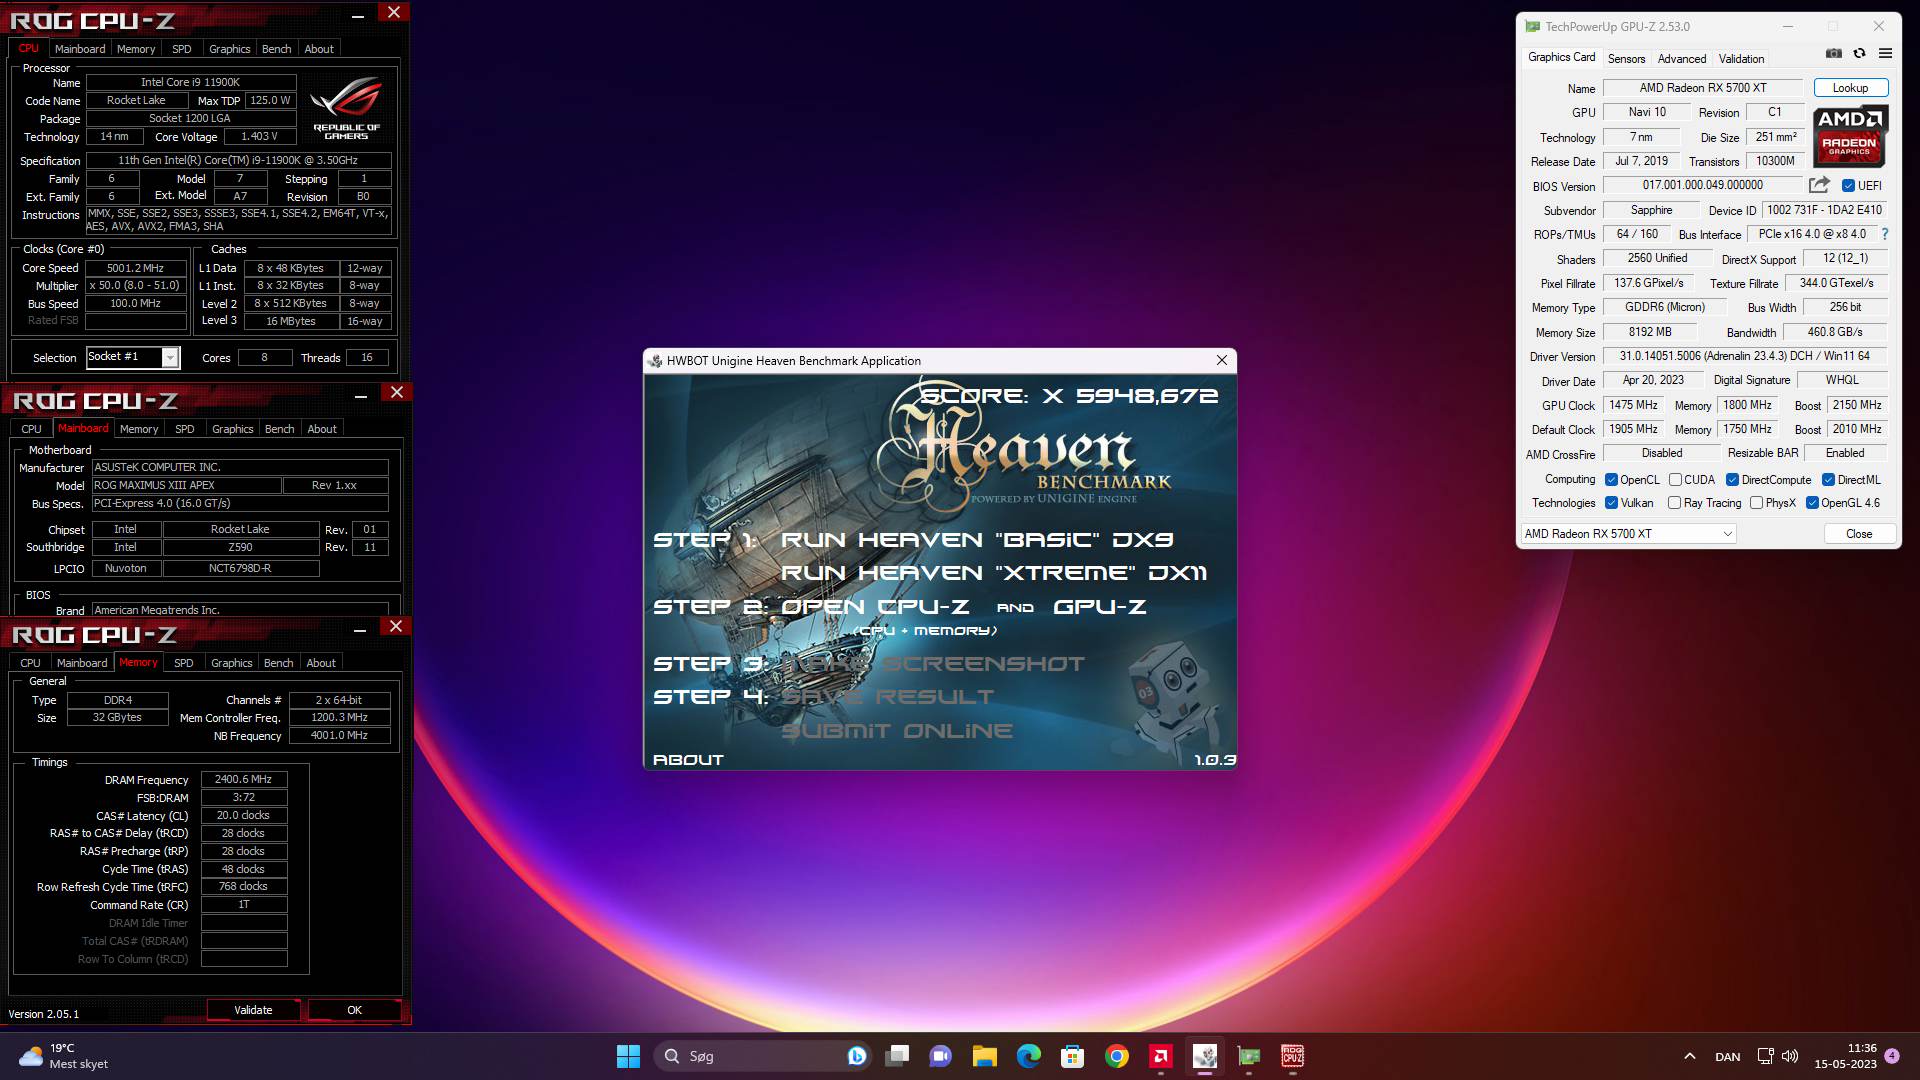1920x1080 pixels.
Task: Click the BIOS export share icon in GPU-Z
Action: click(x=1819, y=185)
